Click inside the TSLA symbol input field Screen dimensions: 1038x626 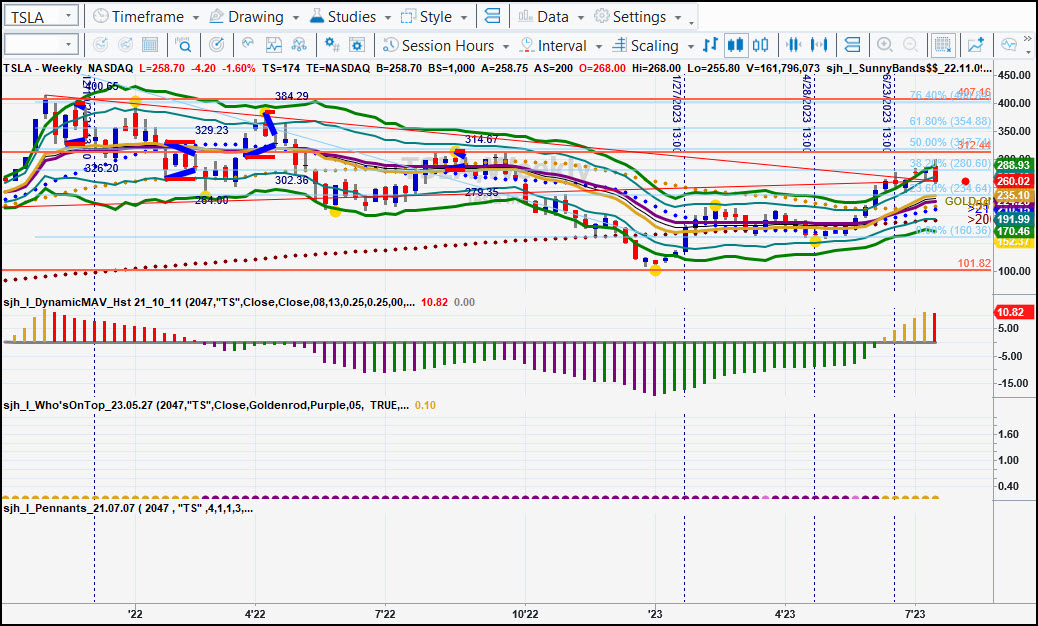(33, 17)
